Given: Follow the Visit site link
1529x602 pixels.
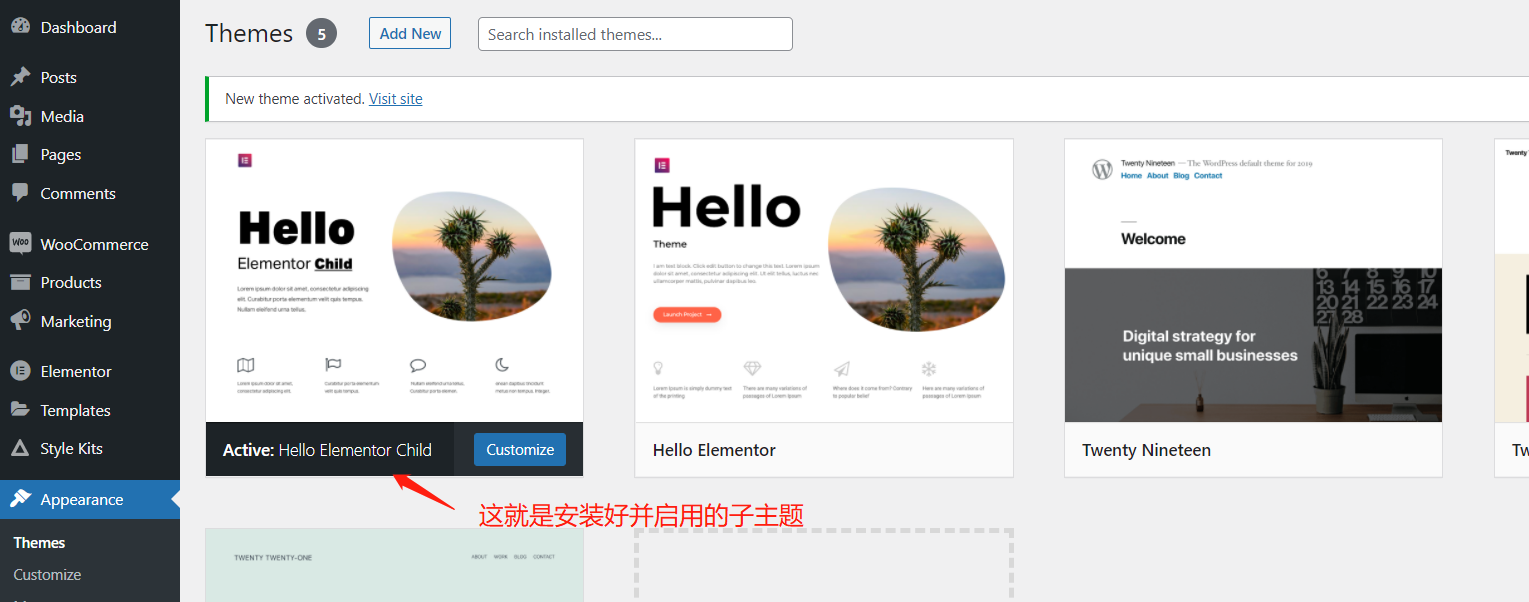Looking at the screenshot, I should point(396,99).
